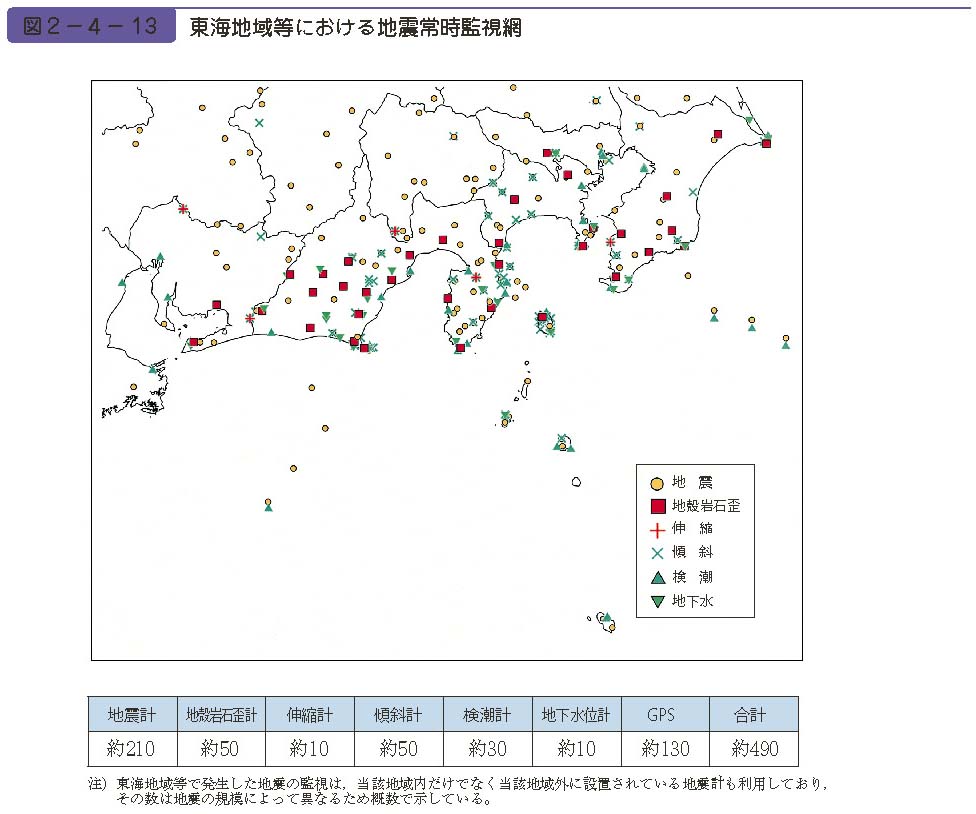Click the 約10 cell under 伸縮計
This screenshot has width=976, height=814.
(309, 748)
